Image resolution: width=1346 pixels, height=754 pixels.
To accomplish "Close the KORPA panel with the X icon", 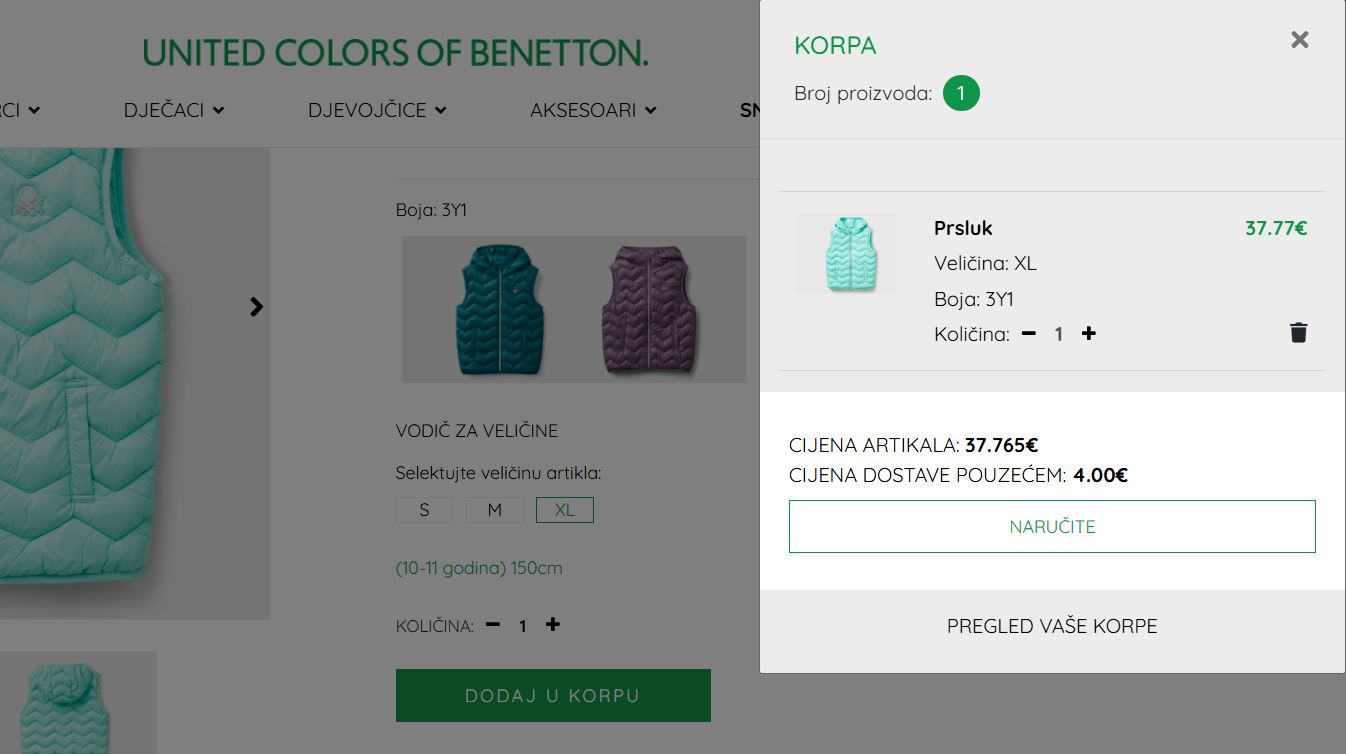I will click(x=1299, y=40).
